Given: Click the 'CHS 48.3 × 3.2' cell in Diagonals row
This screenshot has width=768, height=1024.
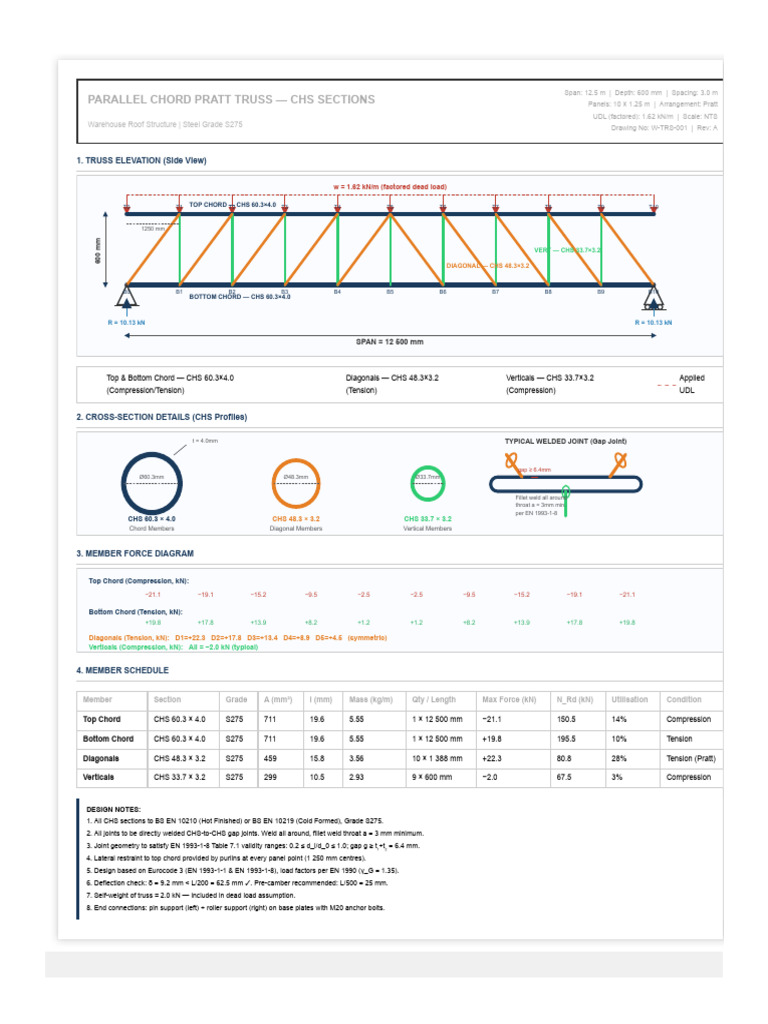Looking at the screenshot, I should point(180,758).
